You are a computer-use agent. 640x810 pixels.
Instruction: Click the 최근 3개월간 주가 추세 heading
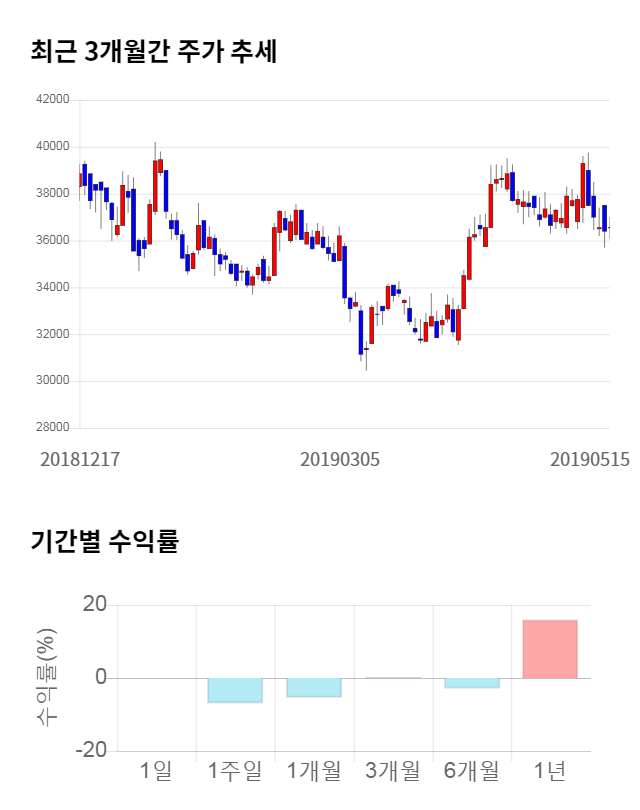coord(154,51)
